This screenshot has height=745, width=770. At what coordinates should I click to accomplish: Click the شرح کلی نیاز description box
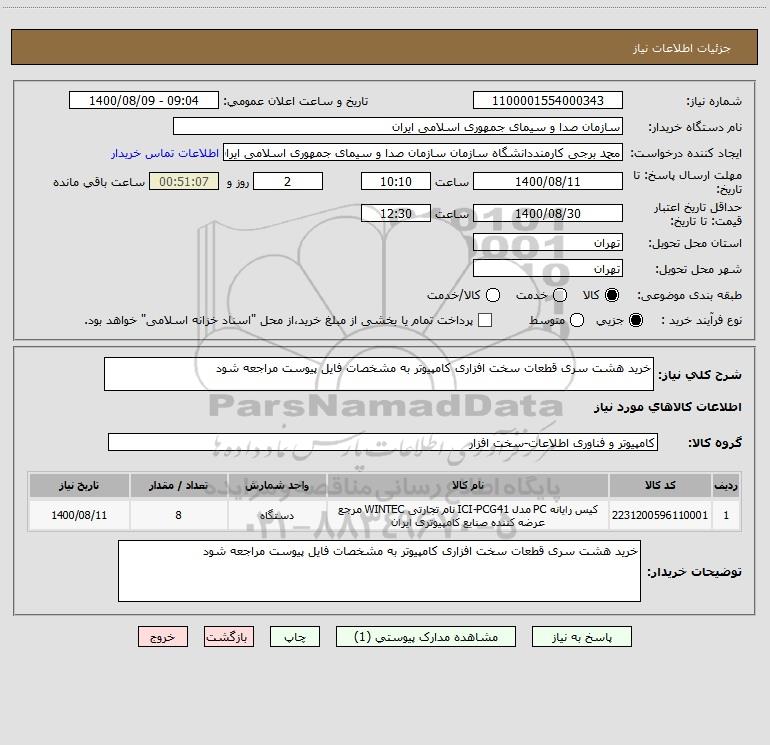pyautogui.click(x=379, y=374)
